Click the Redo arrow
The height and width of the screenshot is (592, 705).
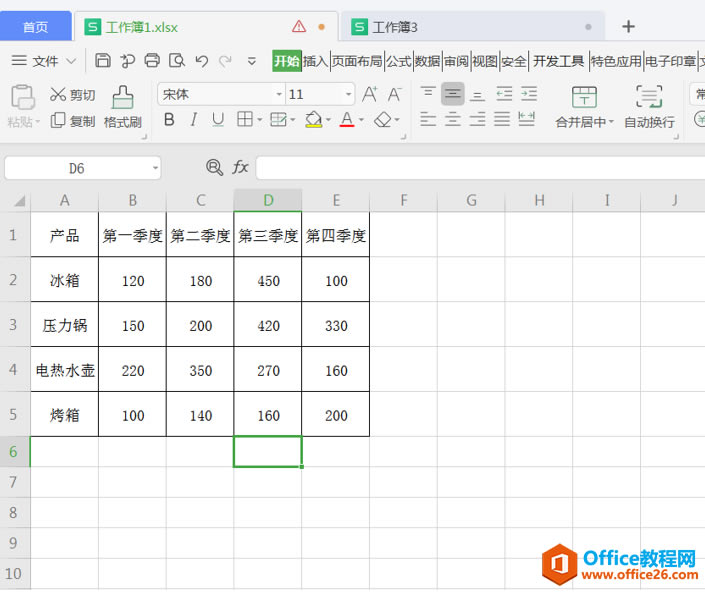pos(225,61)
